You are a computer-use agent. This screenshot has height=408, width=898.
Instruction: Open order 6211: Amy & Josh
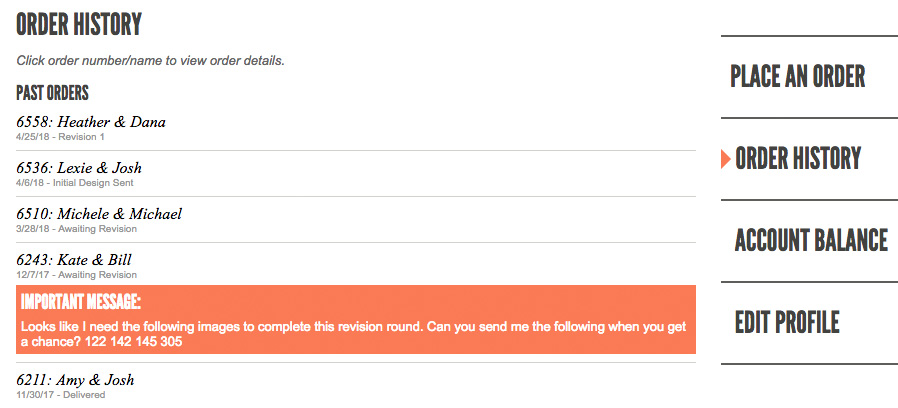(75, 380)
